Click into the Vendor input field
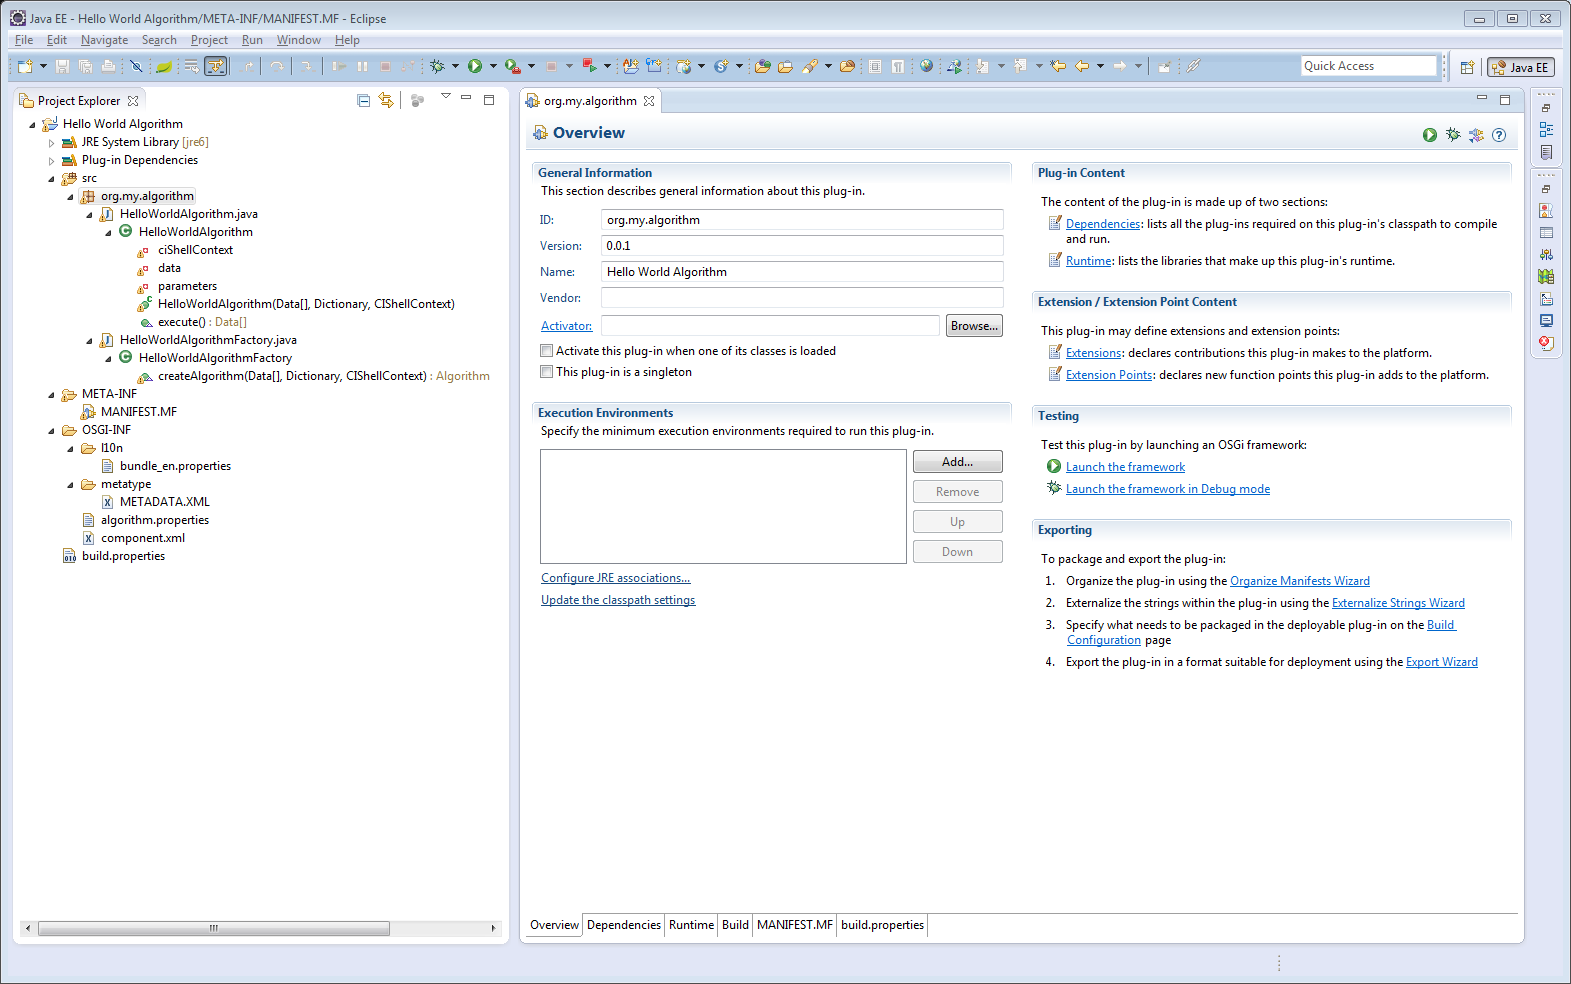The height and width of the screenshot is (984, 1571). click(x=802, y=298)
